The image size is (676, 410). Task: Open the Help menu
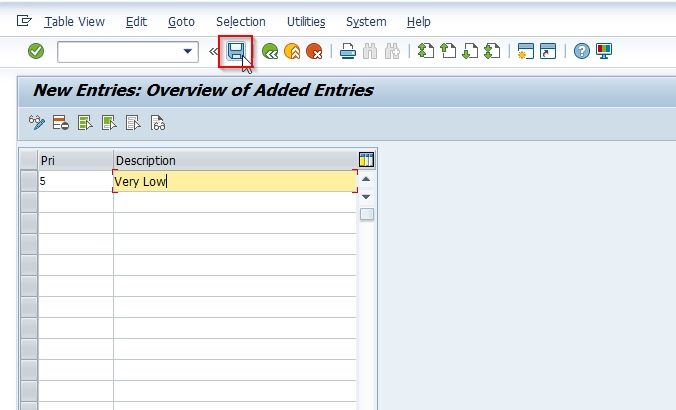coord(419,22)
